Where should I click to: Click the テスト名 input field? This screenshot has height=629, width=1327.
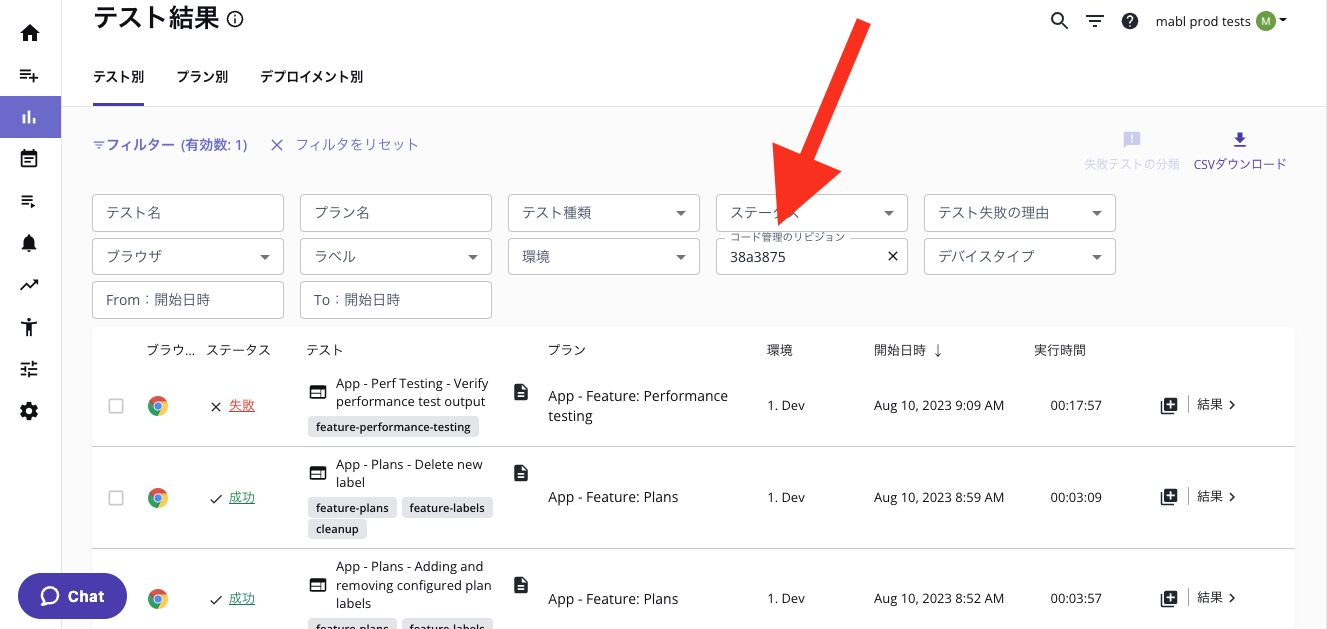[187, 213]
